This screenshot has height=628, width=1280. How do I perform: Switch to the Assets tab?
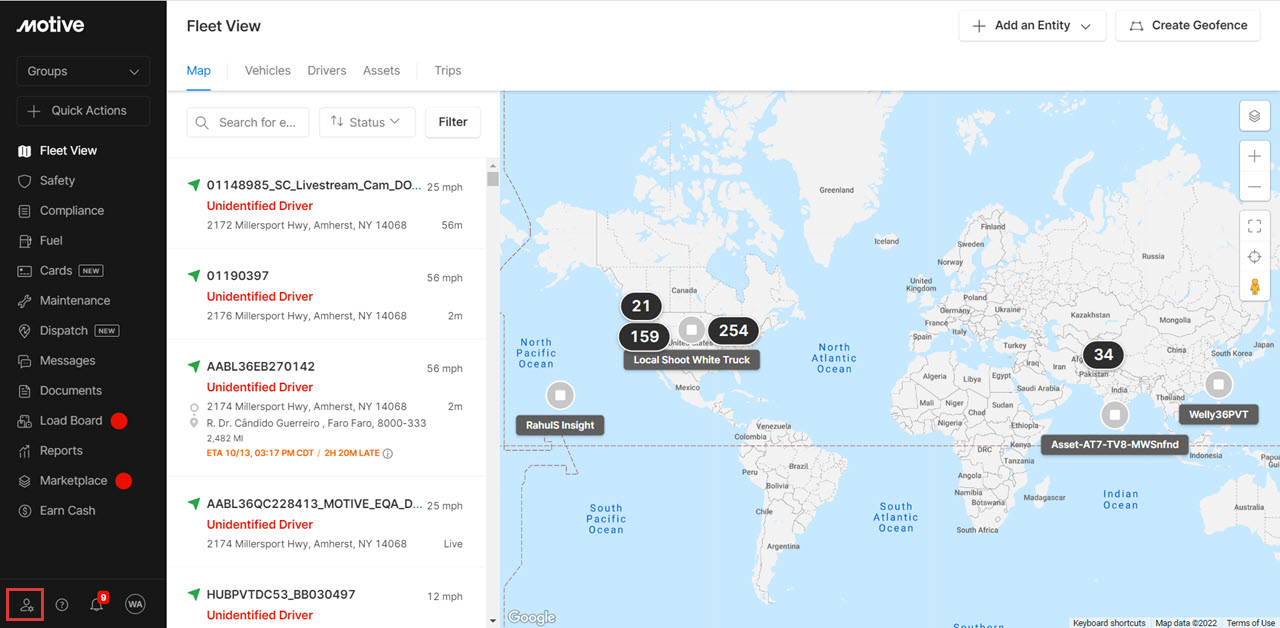[381, 71]
